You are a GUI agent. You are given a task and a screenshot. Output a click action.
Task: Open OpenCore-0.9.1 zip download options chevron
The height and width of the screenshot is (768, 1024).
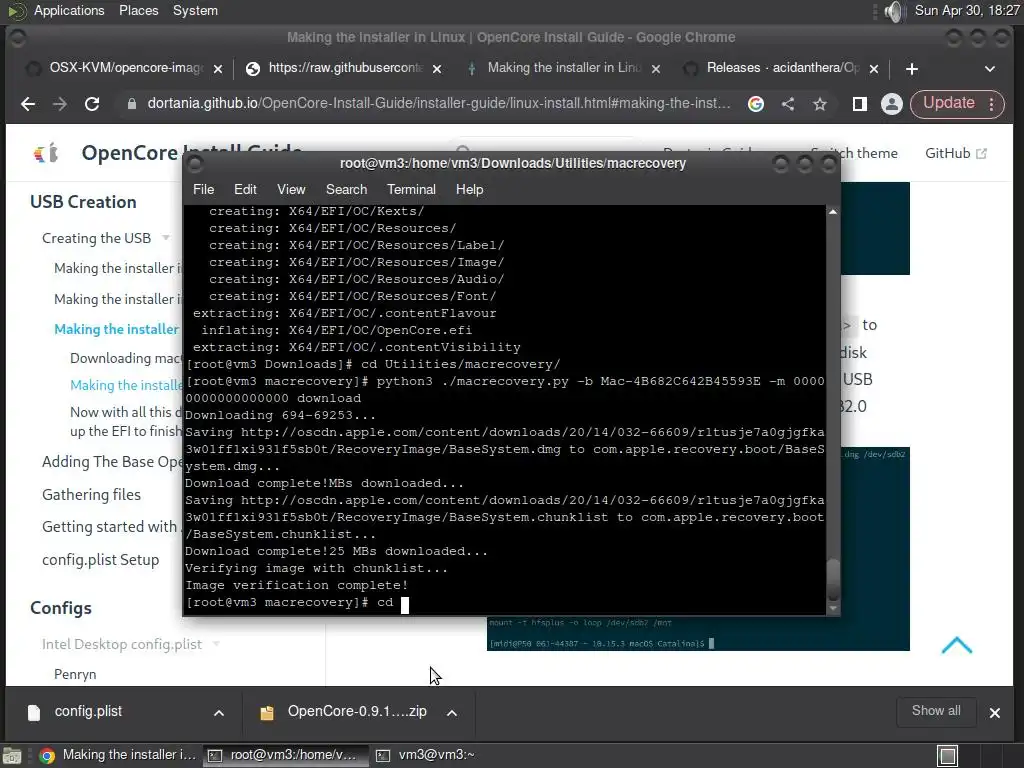click(452, 713)
